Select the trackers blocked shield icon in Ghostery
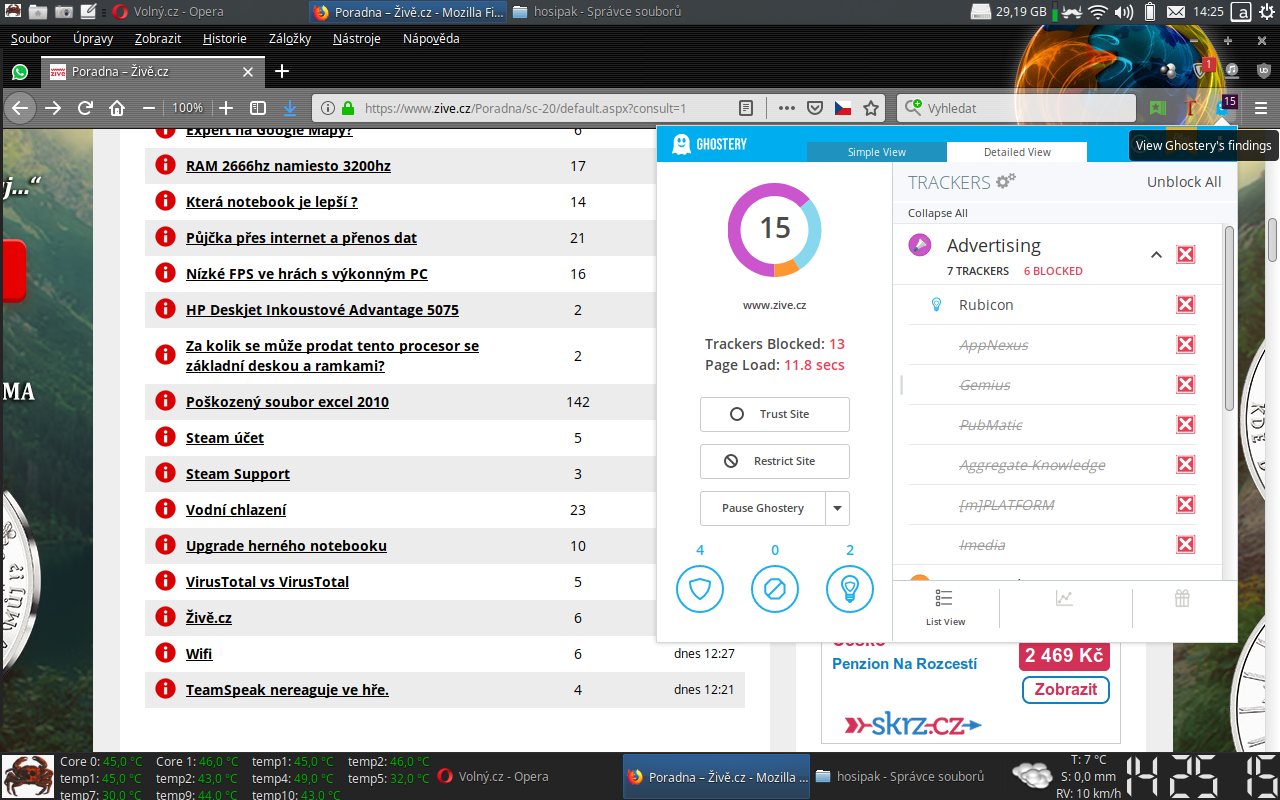 pyautogui.click(x=700, y=589)
